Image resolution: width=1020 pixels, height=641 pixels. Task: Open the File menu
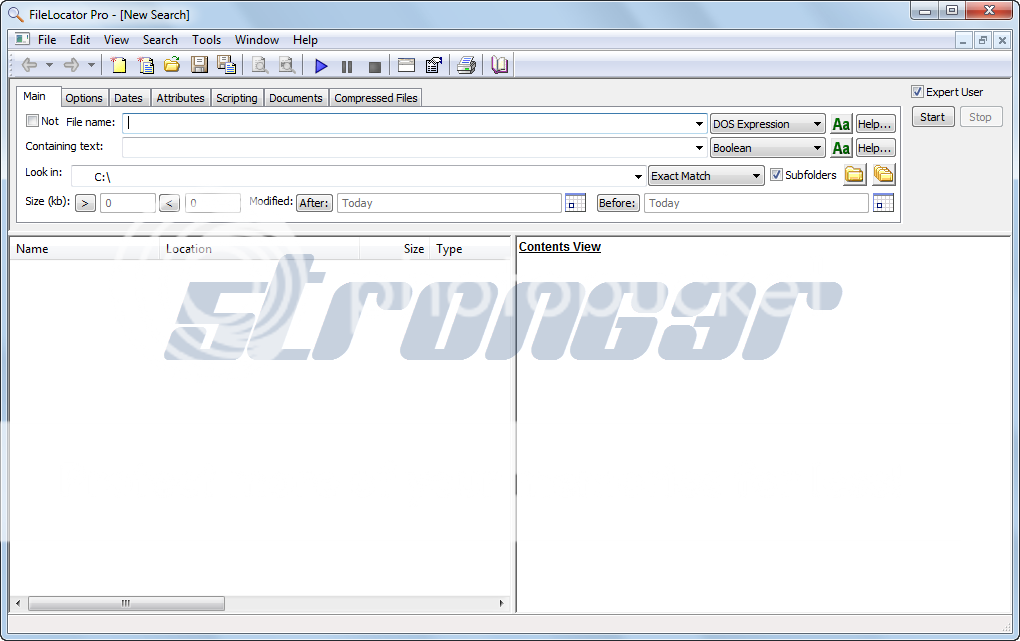(47, 40)
